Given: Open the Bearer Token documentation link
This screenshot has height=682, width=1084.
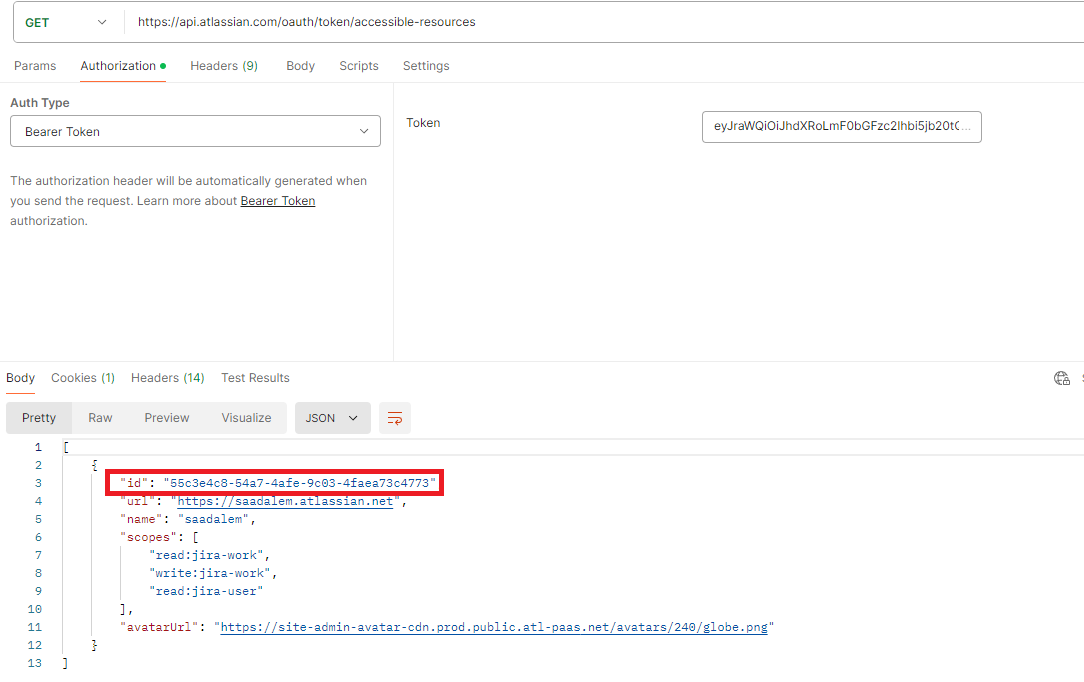Looking at the screenshot, I should pyautogui.click(x=277, y=200).
